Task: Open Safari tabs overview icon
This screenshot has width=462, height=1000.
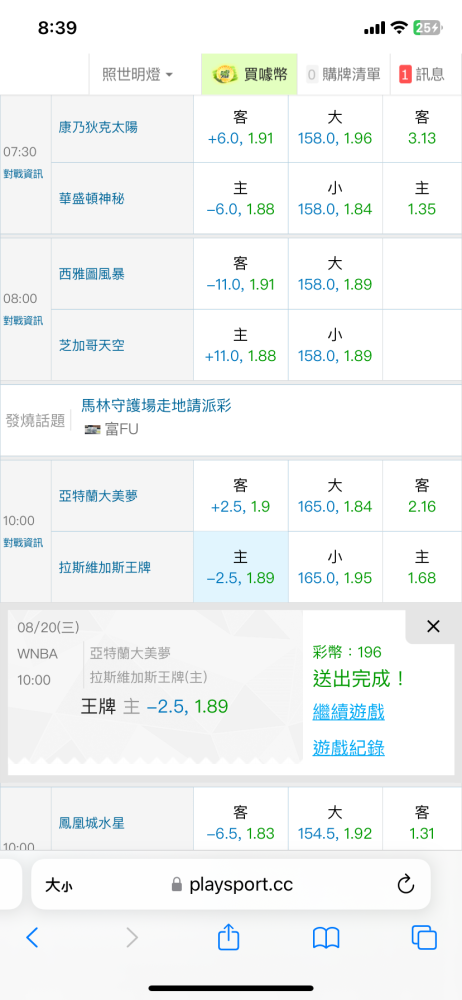Action: pyautogui.click(x=424, y=937)
